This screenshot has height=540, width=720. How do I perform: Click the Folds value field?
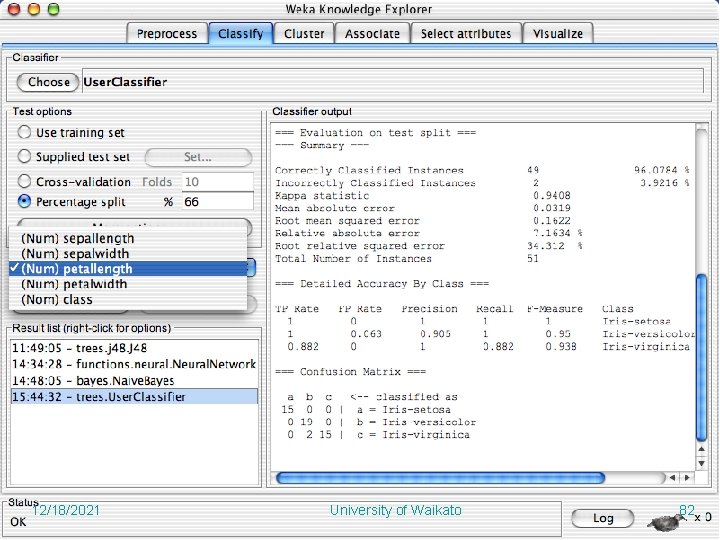(218, 182)
